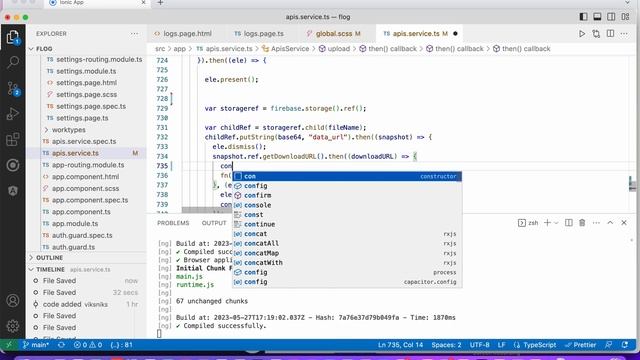Maximize the panel with up chevron
Screen dimensions: 640x360
tap(610, 223)
